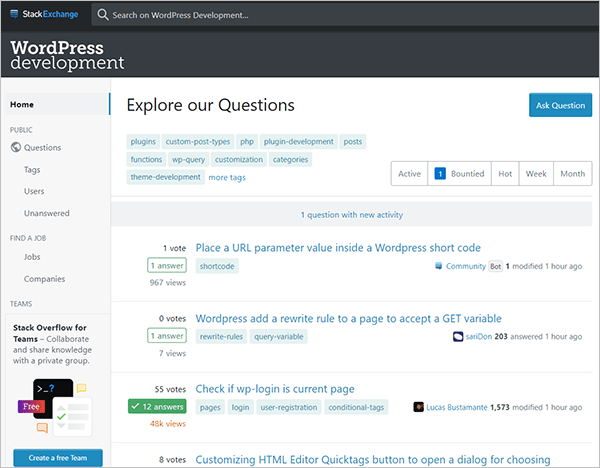Click the customization tag

click(x=239, y=160)
